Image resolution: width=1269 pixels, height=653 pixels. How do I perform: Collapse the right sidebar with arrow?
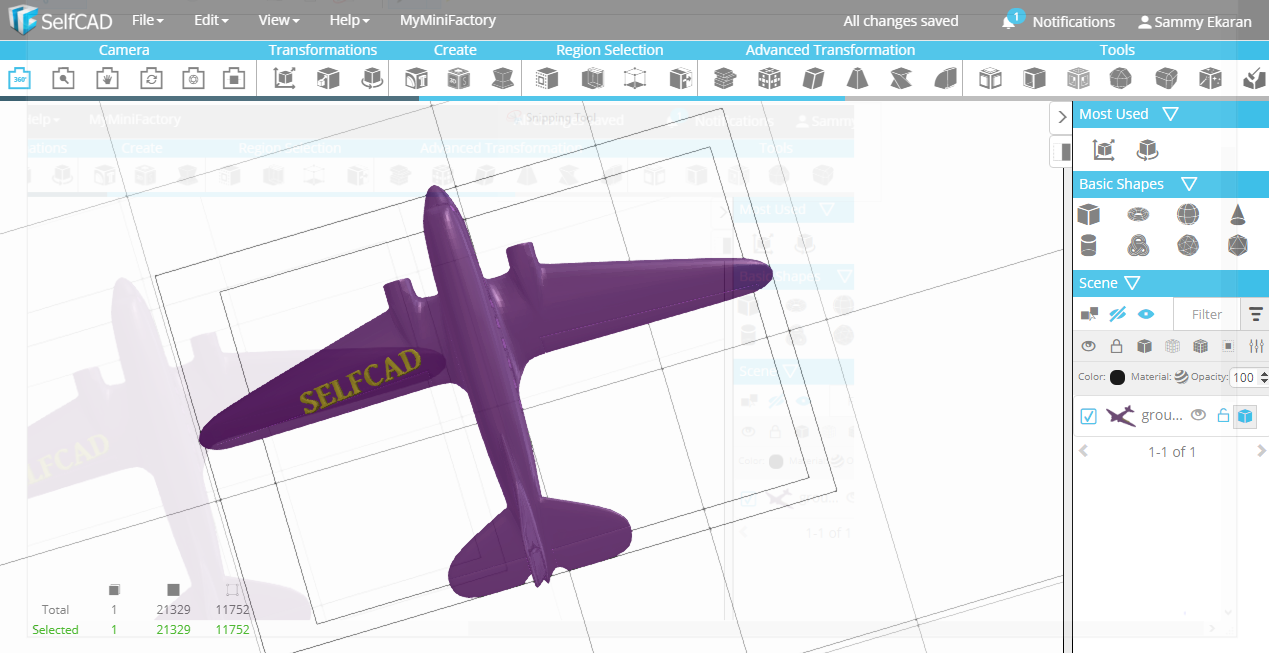1061,117
